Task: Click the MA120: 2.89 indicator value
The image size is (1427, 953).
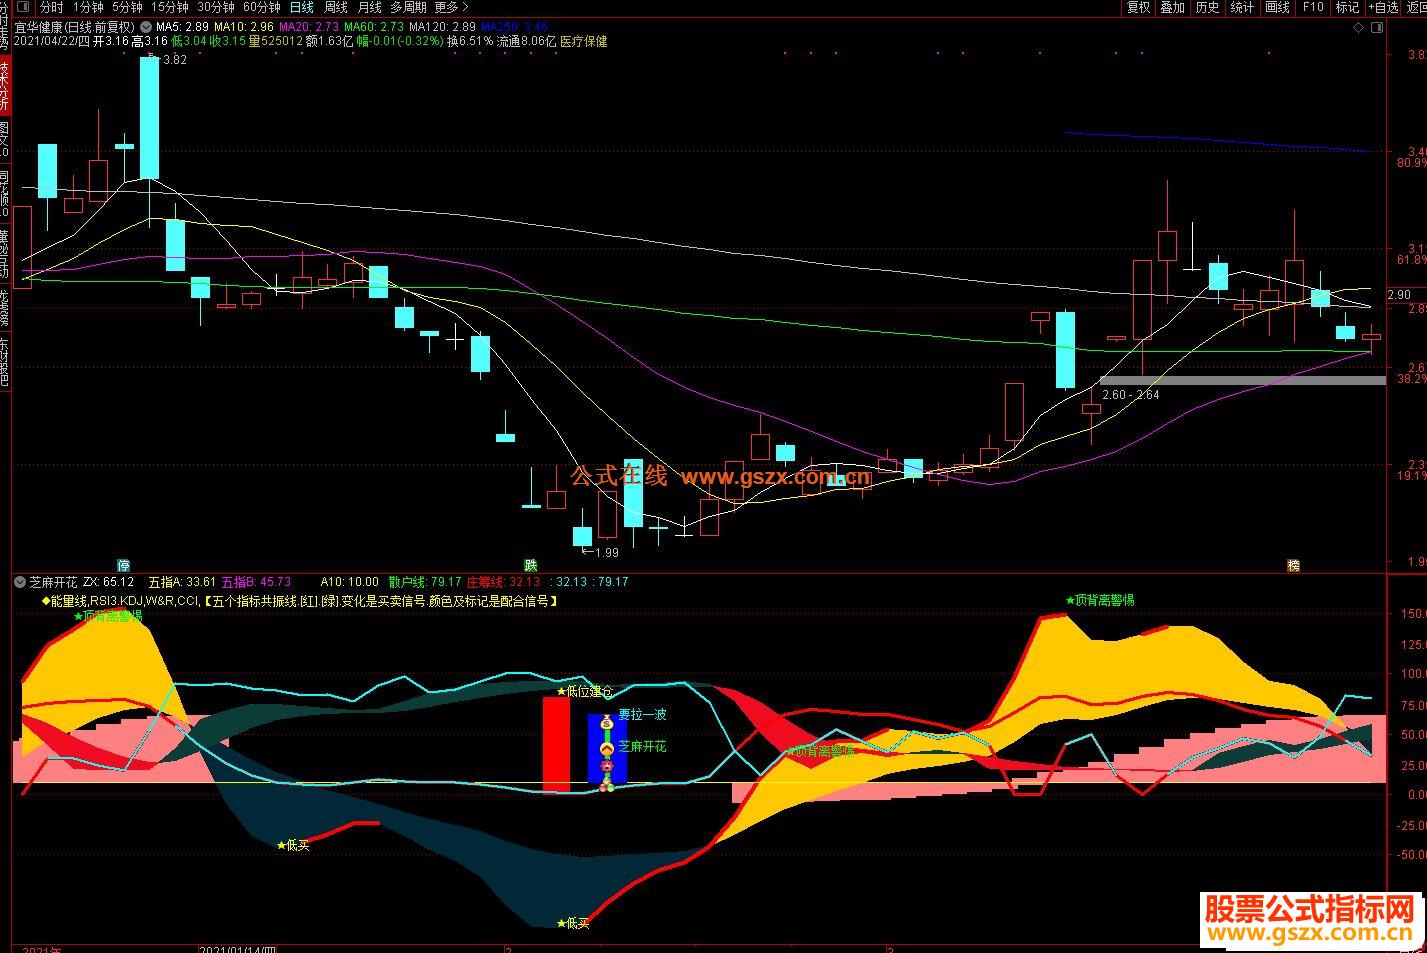Action: pyautogui.click(x=442, y=27)
